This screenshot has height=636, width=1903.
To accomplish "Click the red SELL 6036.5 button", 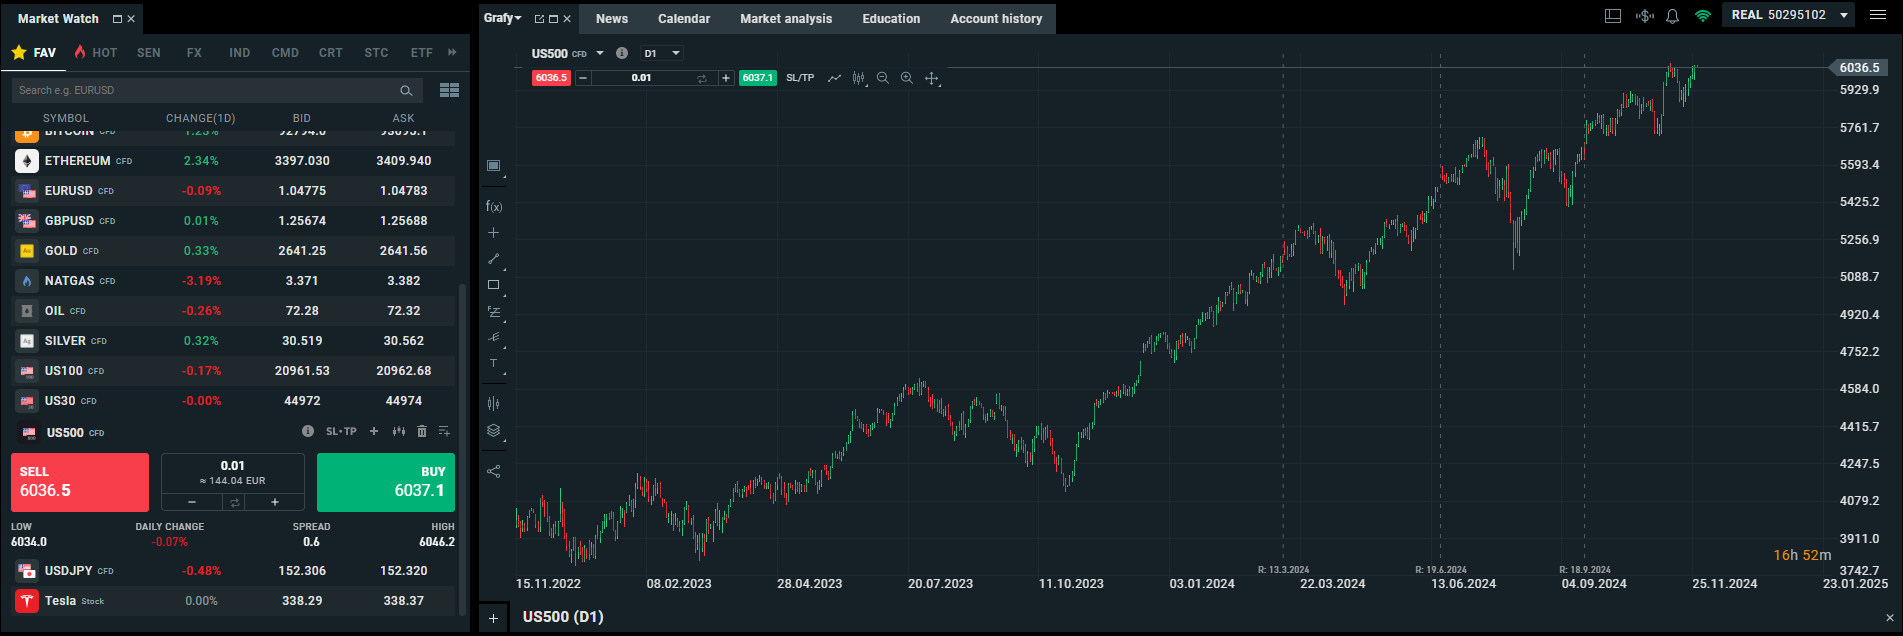I will pos(80,482).
